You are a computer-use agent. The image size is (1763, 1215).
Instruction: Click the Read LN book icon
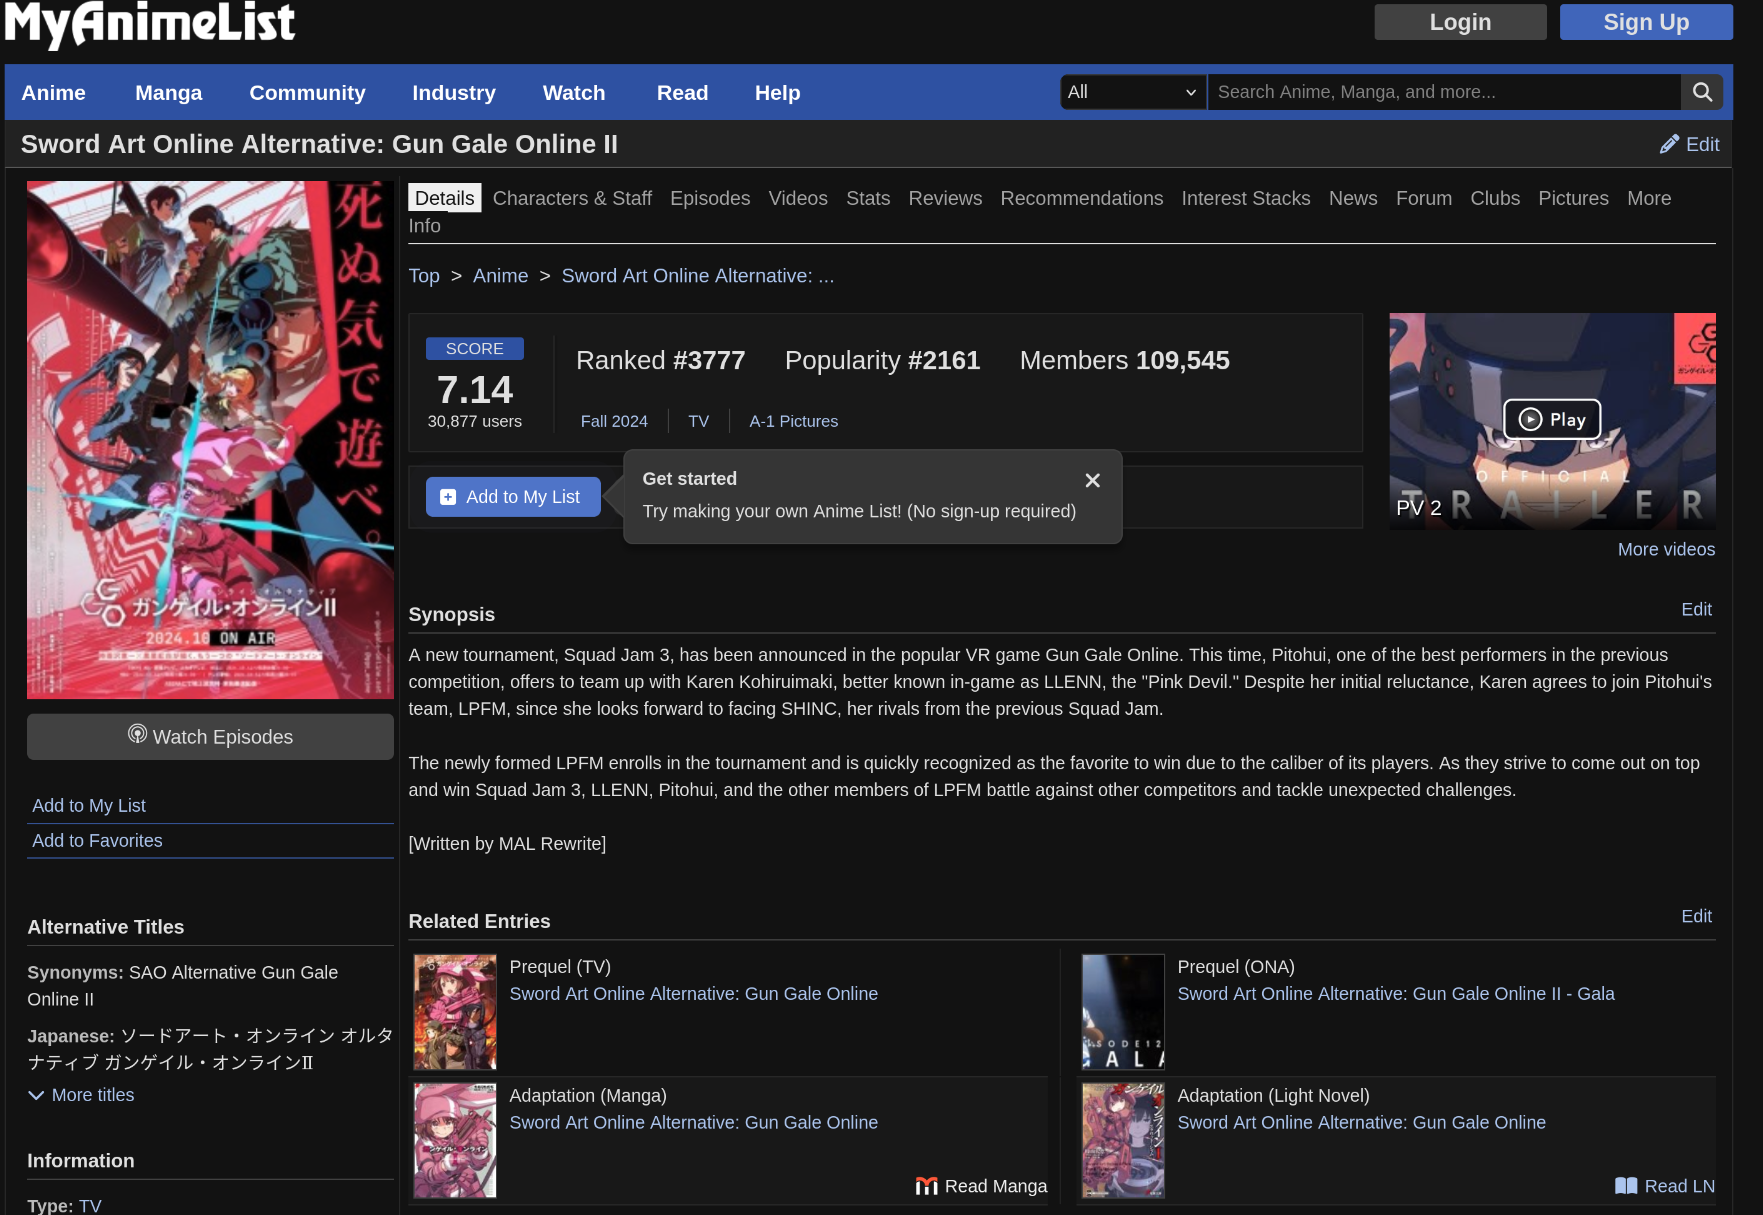tap(1626, 1186)
